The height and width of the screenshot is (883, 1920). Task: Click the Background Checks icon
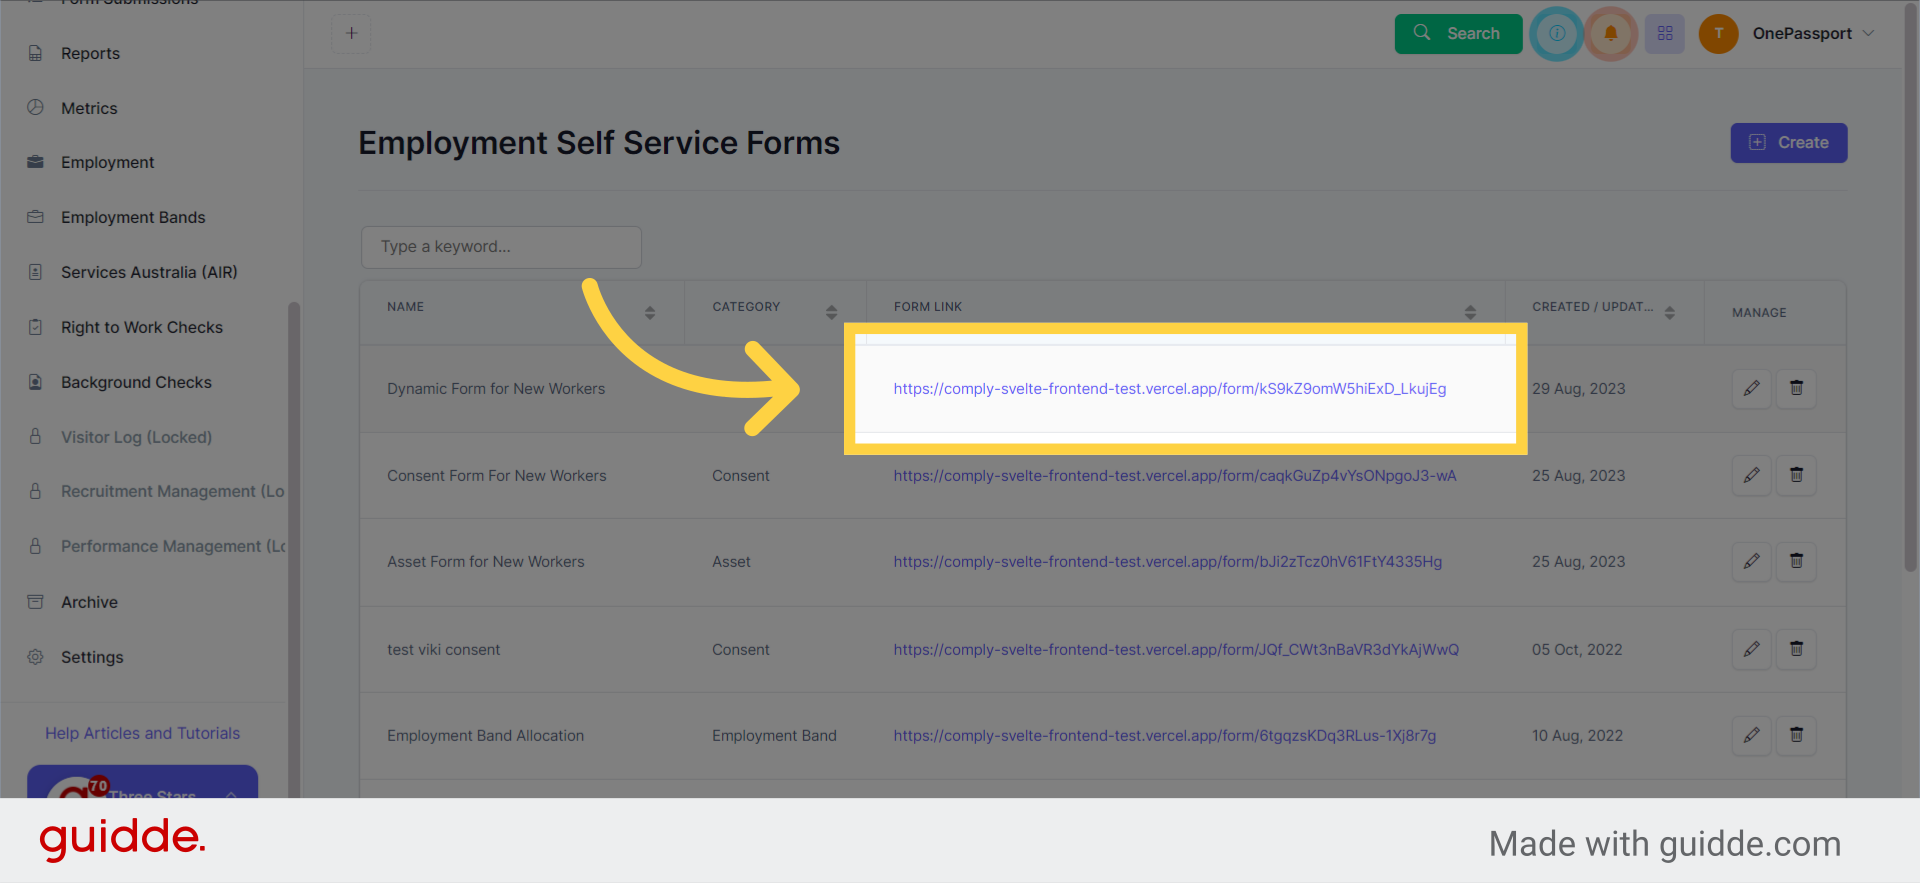[x=35, y=382]
